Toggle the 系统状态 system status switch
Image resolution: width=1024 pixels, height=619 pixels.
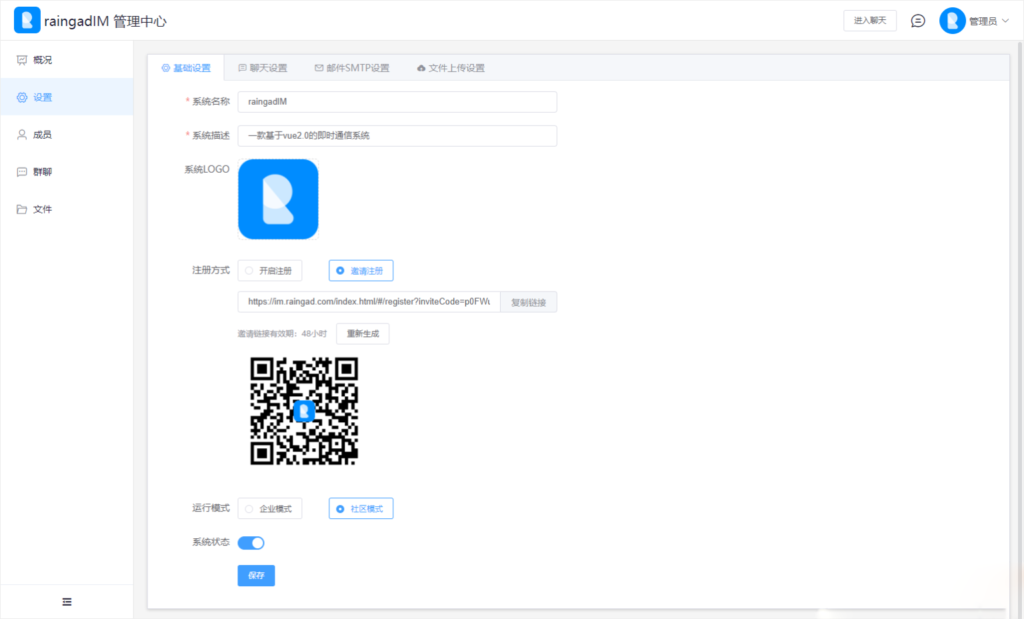coord(252,542)
